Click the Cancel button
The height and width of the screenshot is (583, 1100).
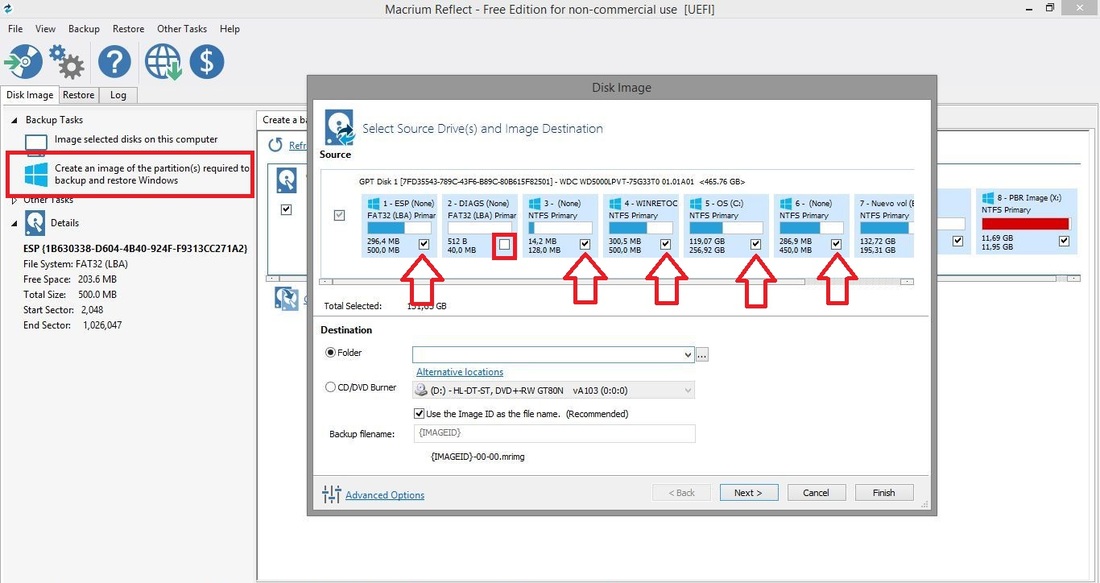816,492
